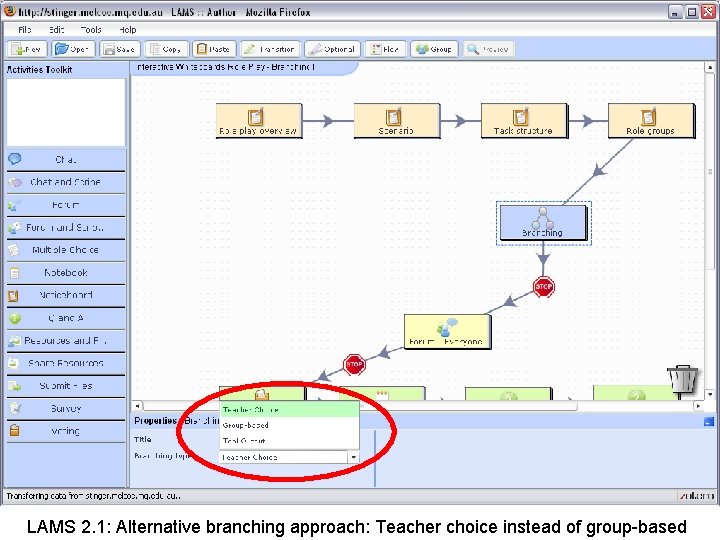720x540 pixels.
Task: Click the canvas horizontal scroll left arrow
Action: (138, 406)
